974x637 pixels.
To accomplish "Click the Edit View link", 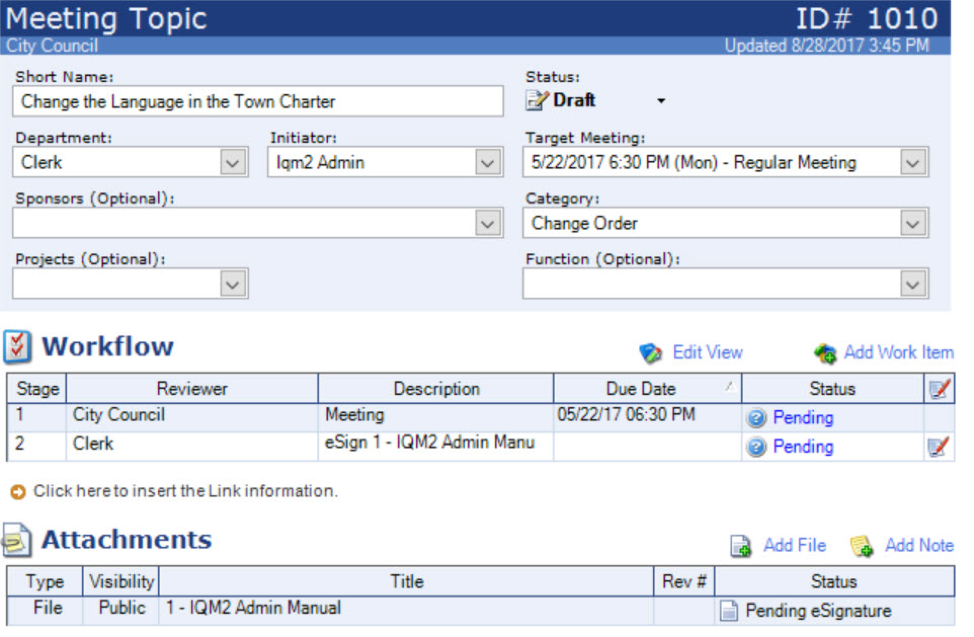I will 708,352.
